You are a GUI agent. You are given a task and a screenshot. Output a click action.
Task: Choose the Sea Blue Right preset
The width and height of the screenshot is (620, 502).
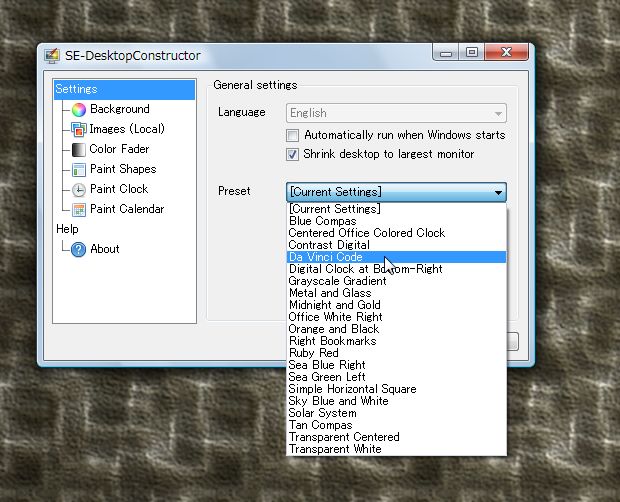396,365
